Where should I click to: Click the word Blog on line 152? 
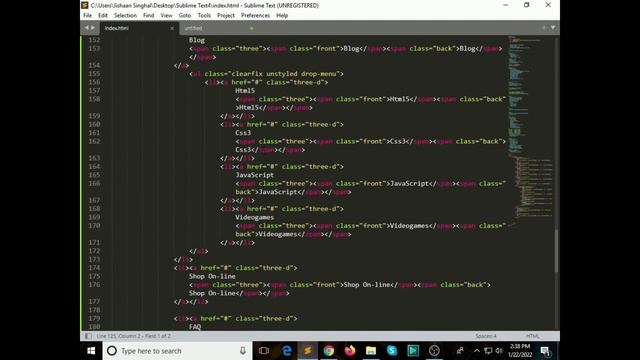(197, 40)
